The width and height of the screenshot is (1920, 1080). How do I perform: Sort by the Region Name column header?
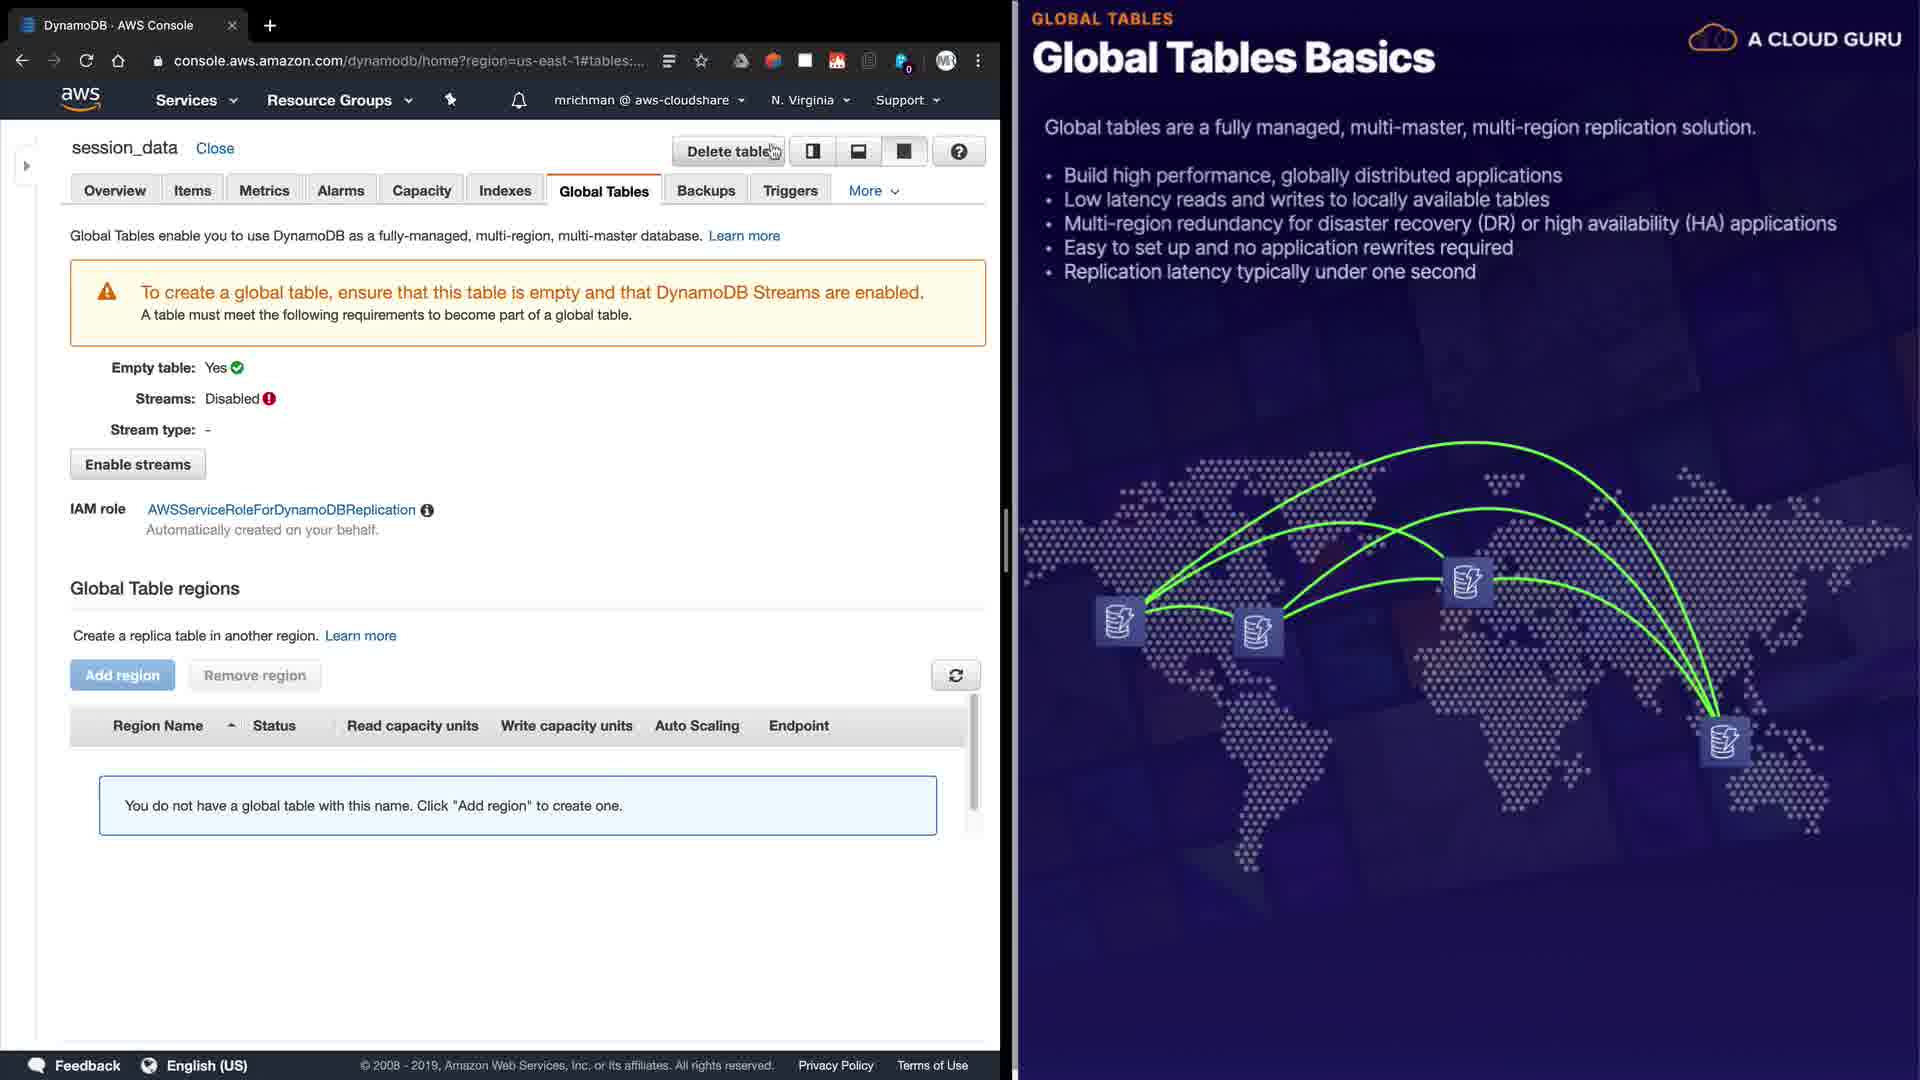(x=158, y=726)
